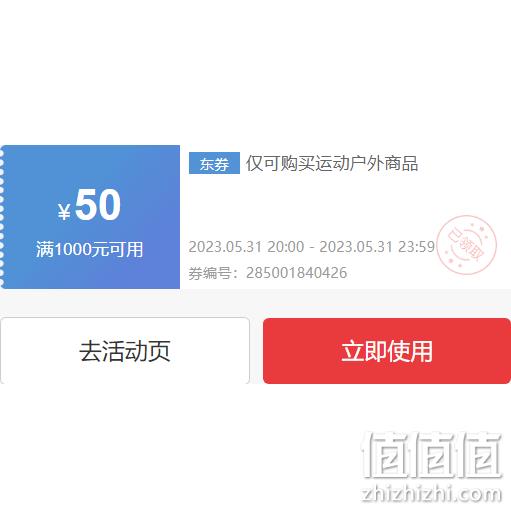Click the 券编号 label
511x511 pixels.
(210, 273)
